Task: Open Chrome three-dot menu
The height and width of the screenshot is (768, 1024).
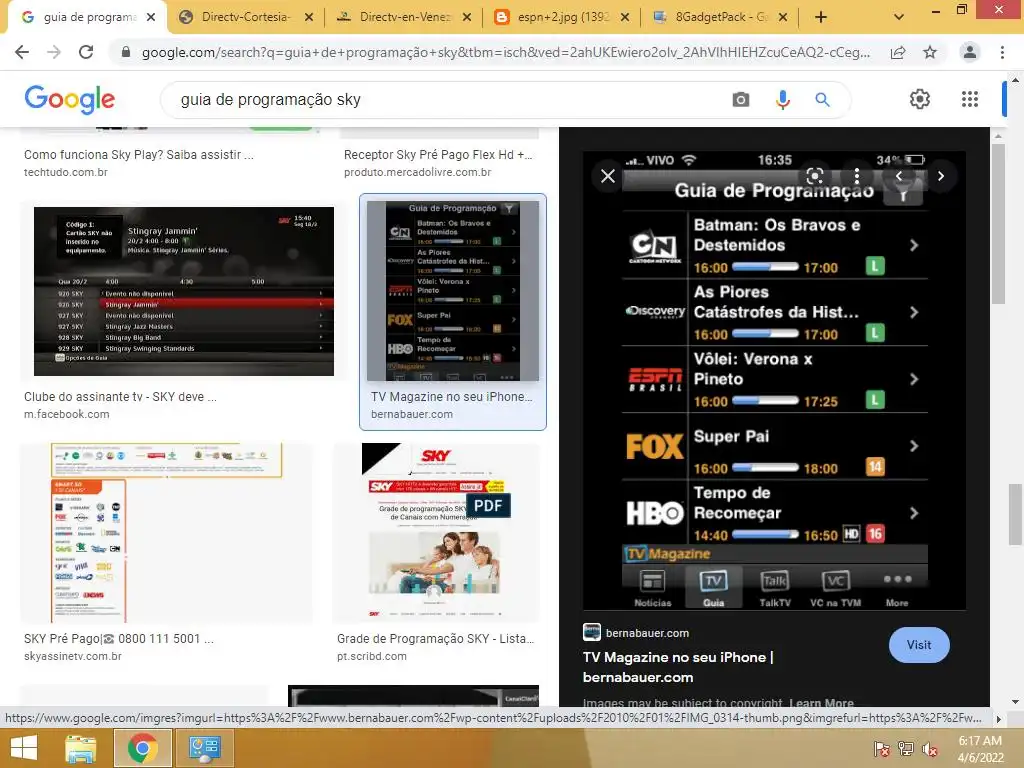Action: coord(1002,52)
